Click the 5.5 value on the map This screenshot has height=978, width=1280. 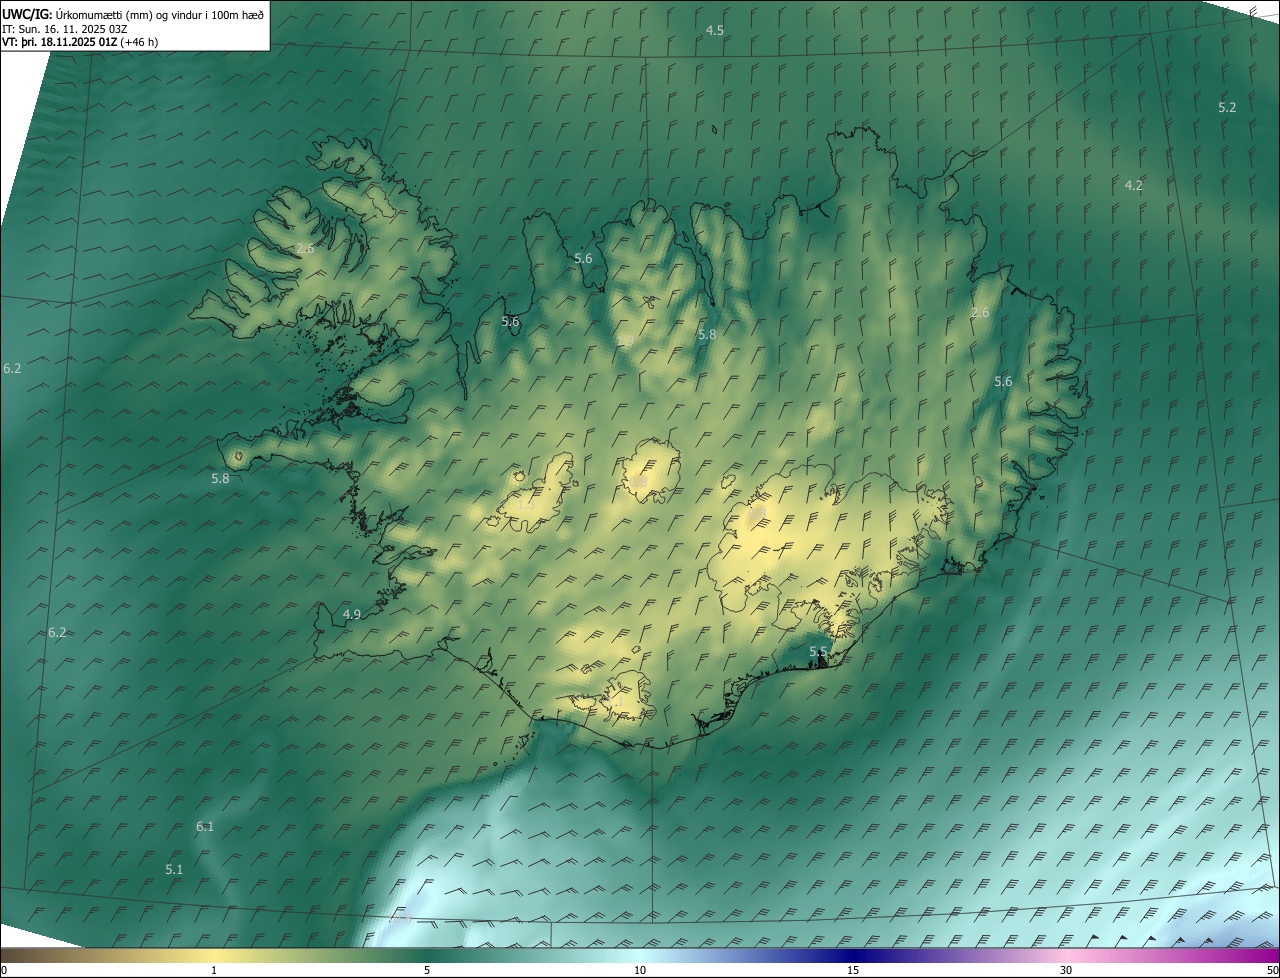click(818, 652)
